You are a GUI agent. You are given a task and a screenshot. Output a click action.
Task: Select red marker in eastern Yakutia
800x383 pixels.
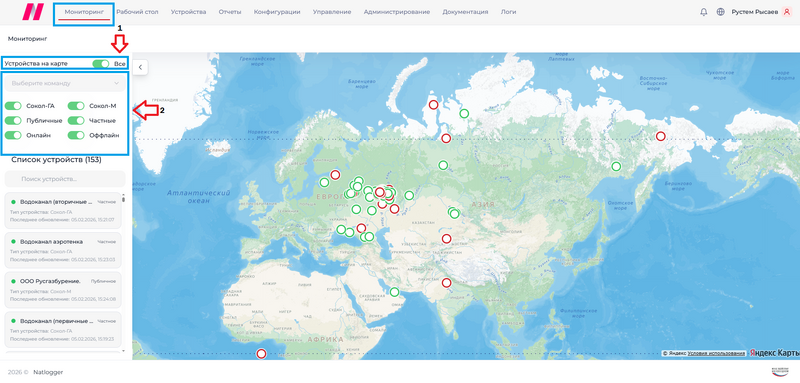660,136
